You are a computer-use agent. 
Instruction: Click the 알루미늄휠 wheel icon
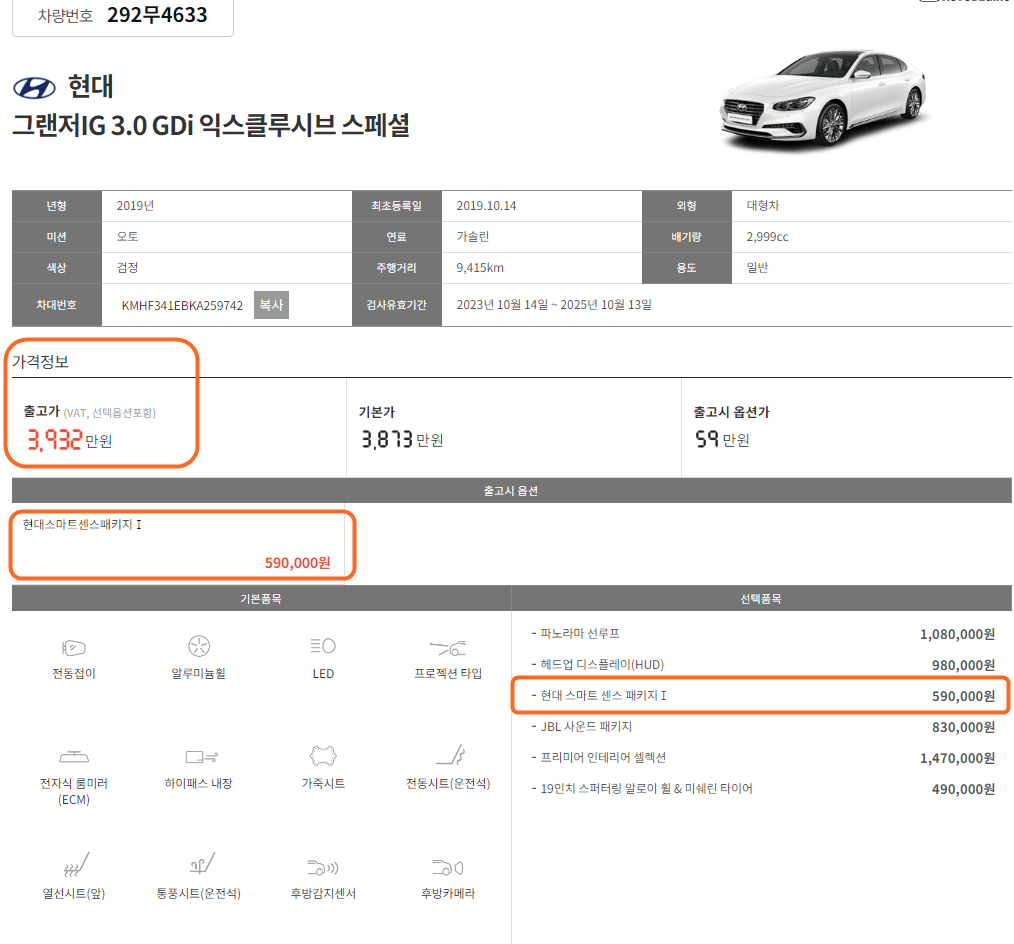point(199,646)
